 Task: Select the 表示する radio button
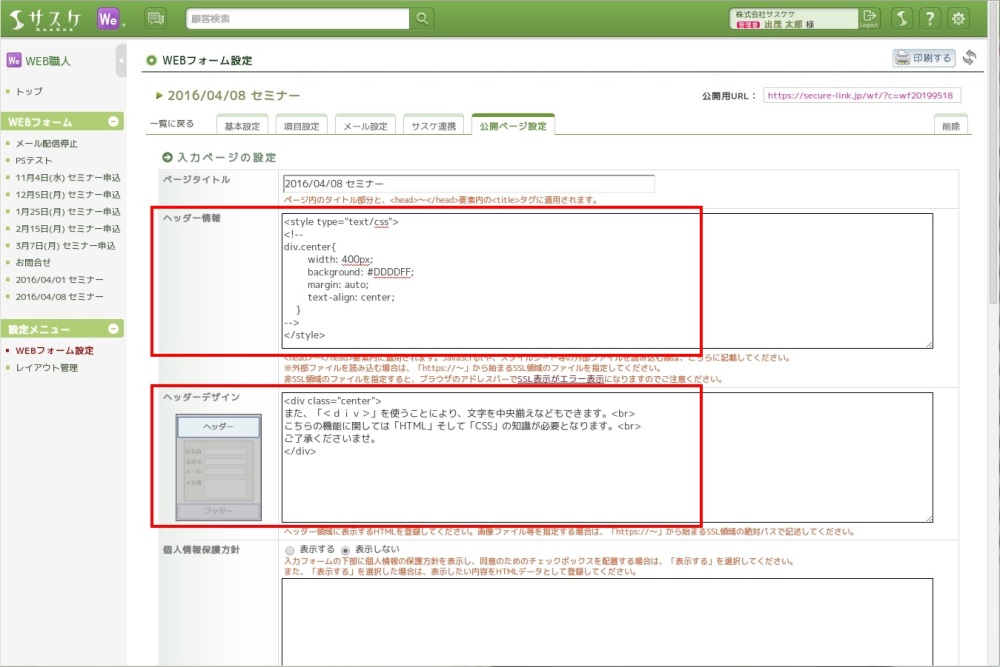tap(290, 550)
